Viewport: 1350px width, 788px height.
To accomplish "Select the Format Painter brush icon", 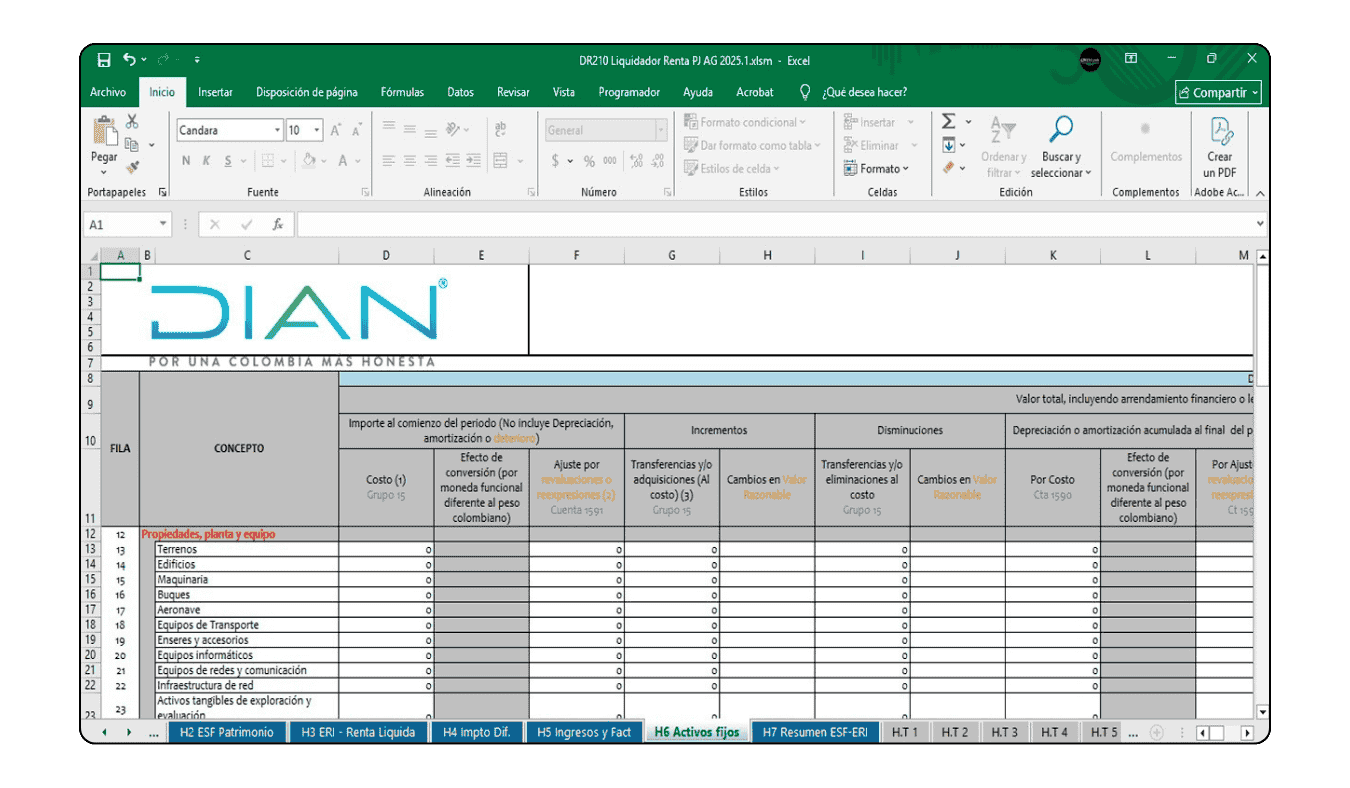I will click(132, 167).
